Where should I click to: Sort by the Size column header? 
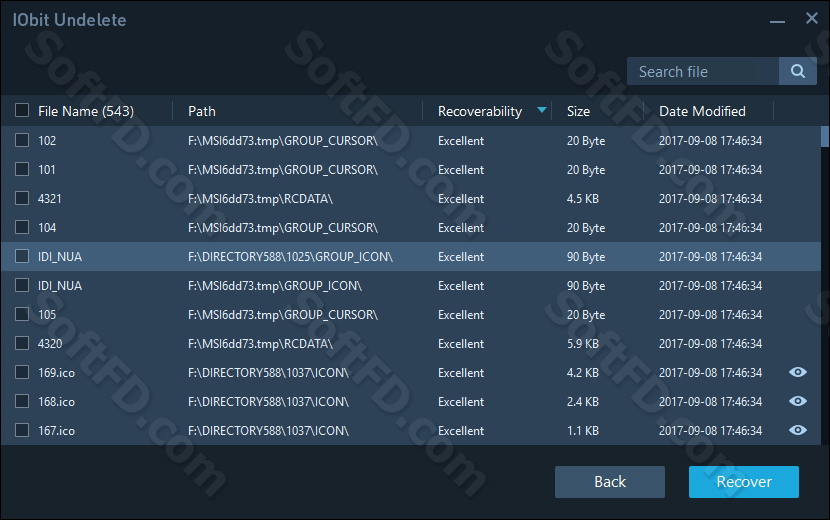coord(578,111)
